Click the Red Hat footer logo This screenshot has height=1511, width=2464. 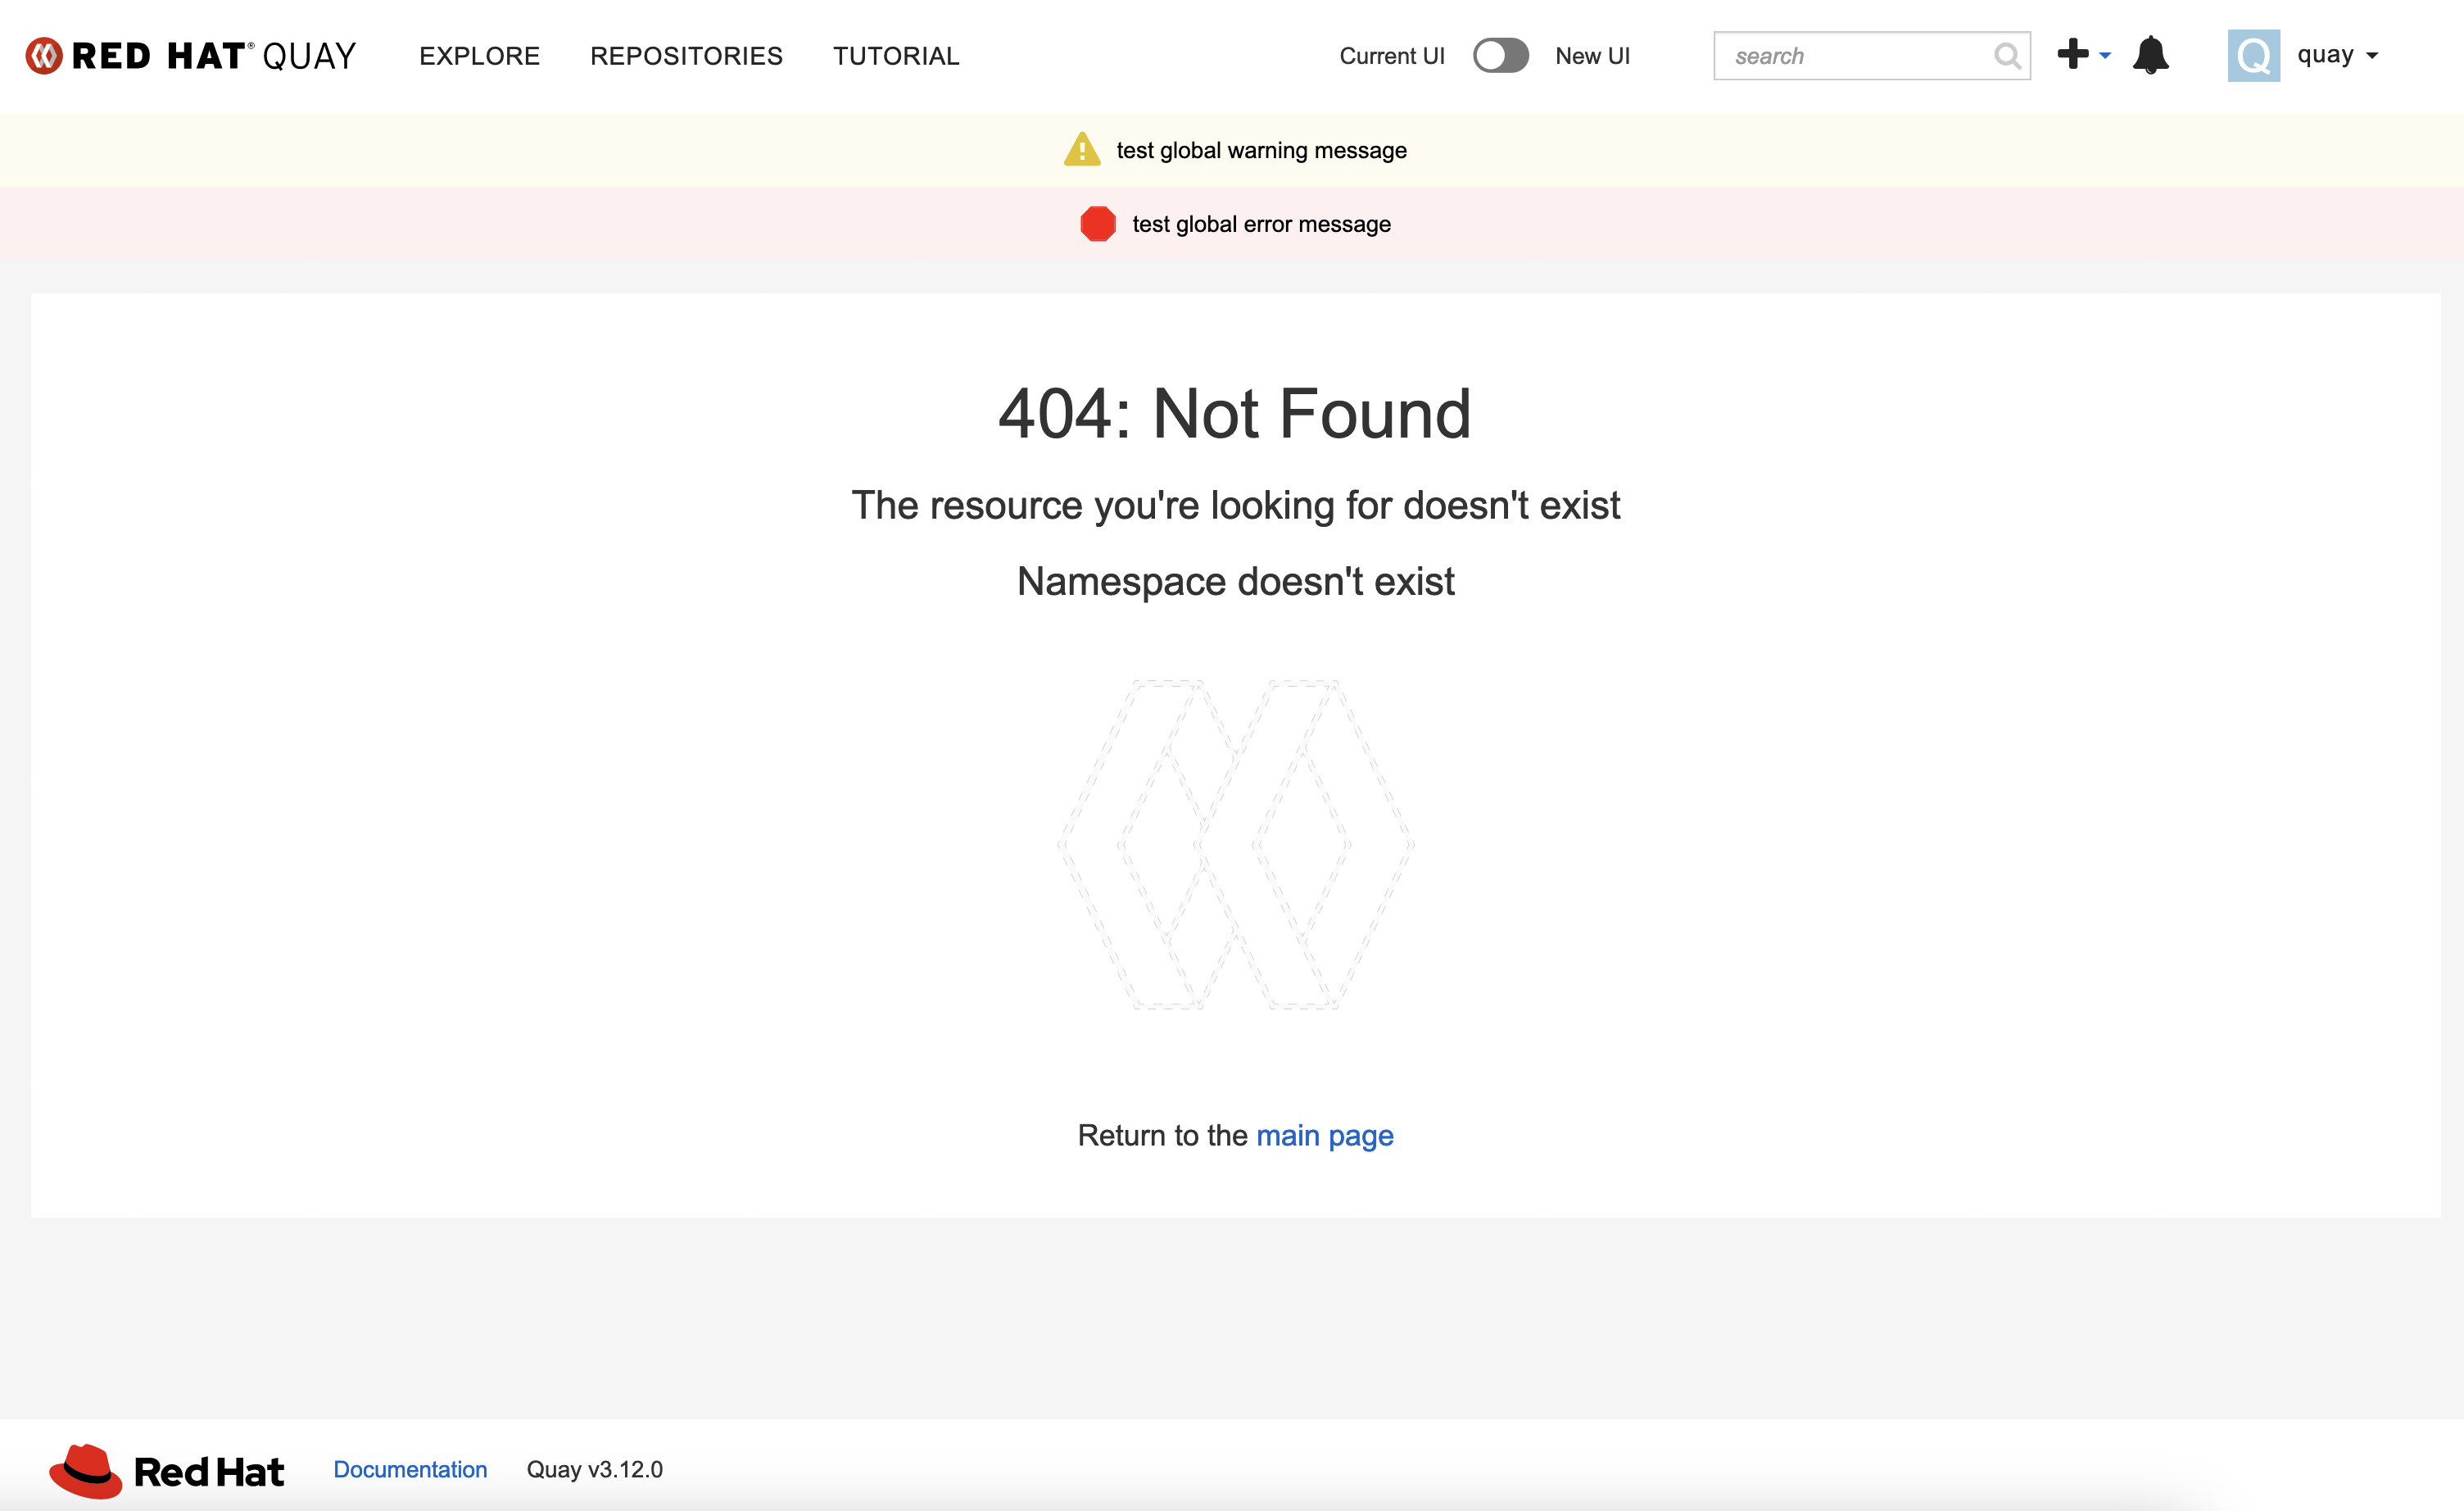pyautogui.click(x=166, y=1470)
